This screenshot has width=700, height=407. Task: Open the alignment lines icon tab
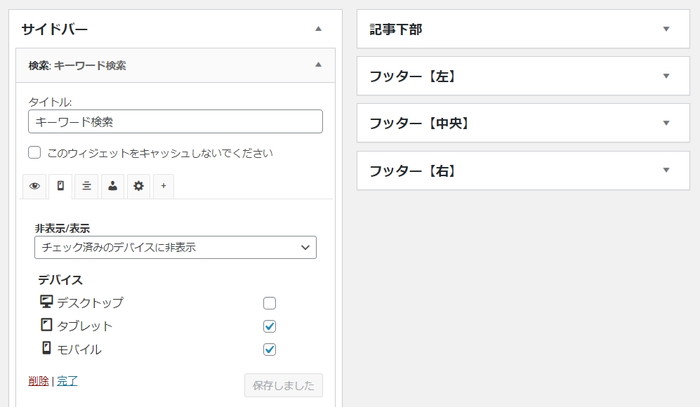(87, 186)
